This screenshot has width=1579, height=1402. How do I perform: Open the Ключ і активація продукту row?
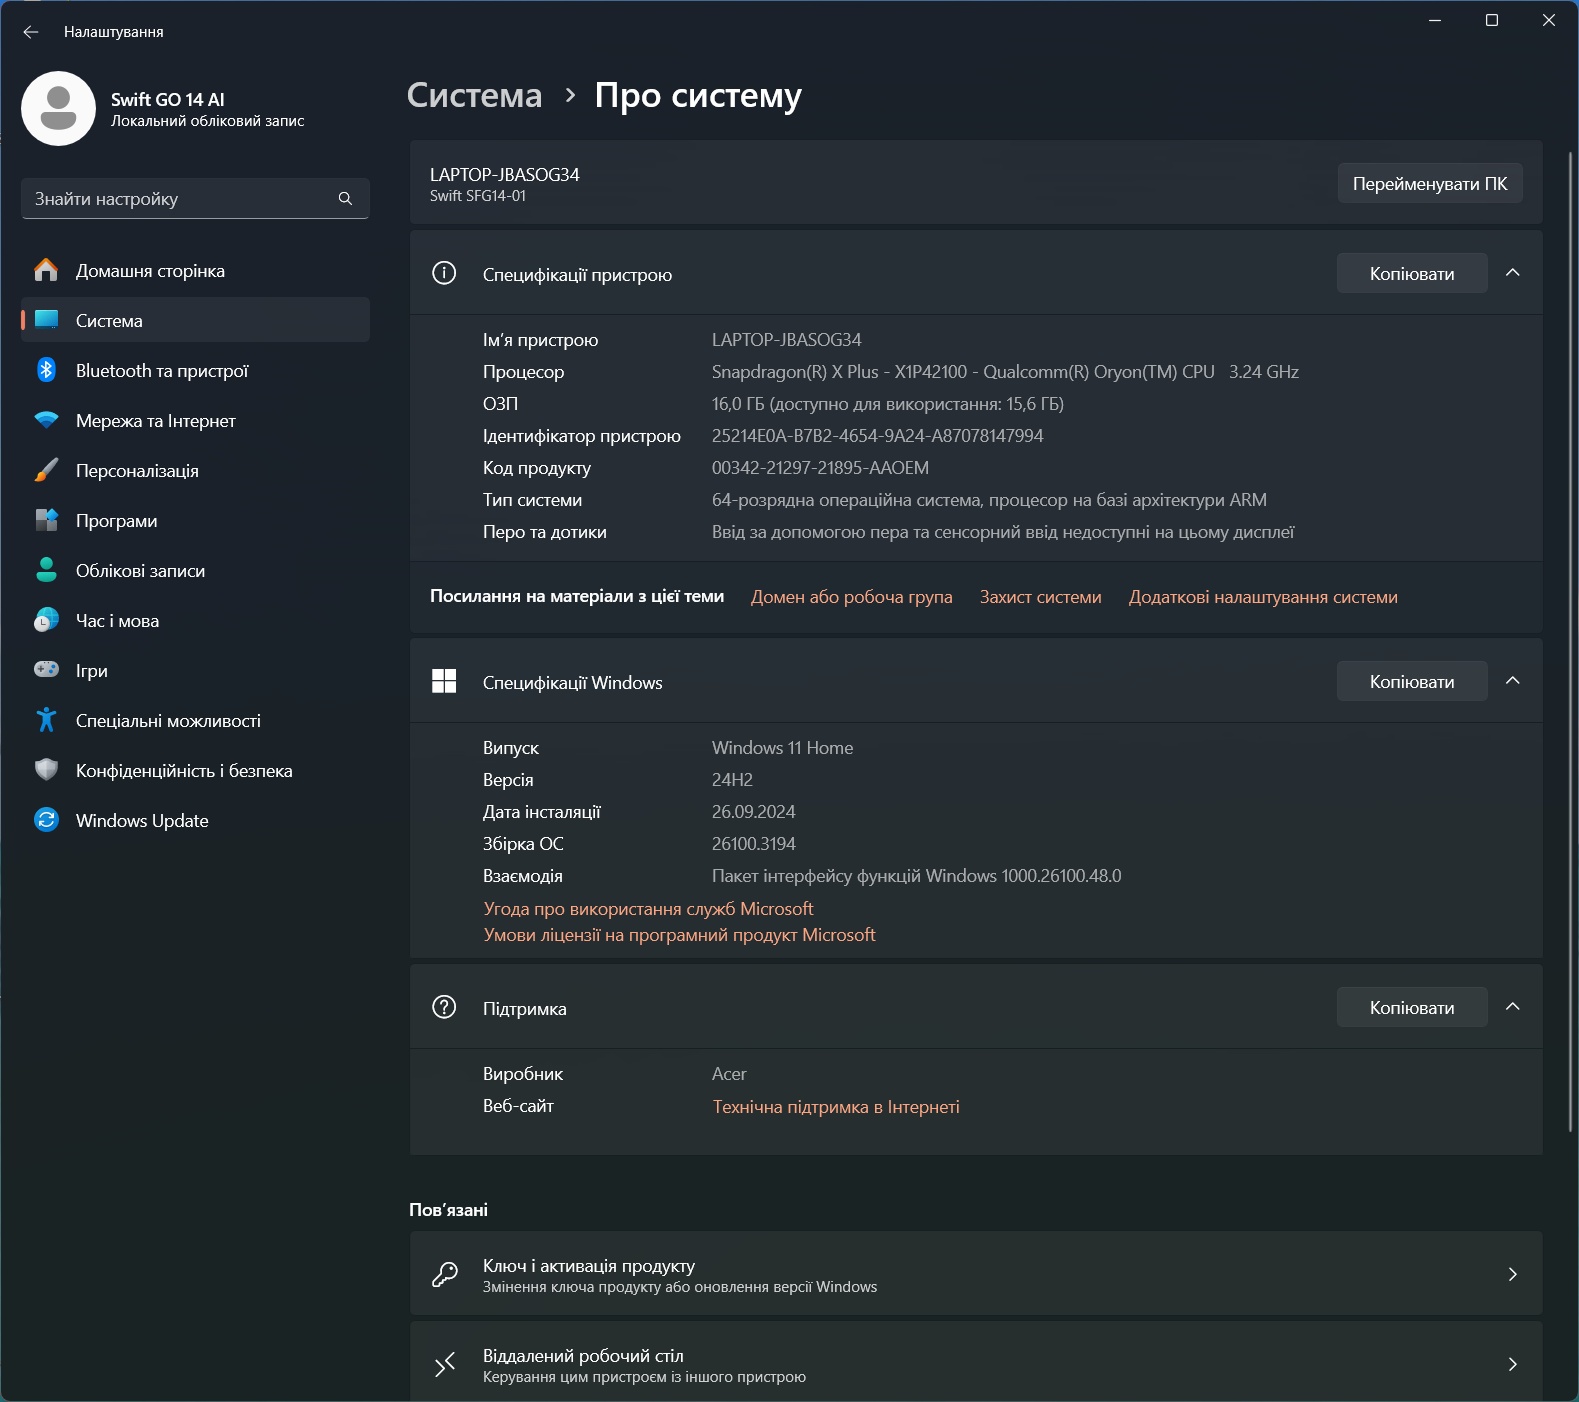pyautogui.click(x=976, y=1273)
